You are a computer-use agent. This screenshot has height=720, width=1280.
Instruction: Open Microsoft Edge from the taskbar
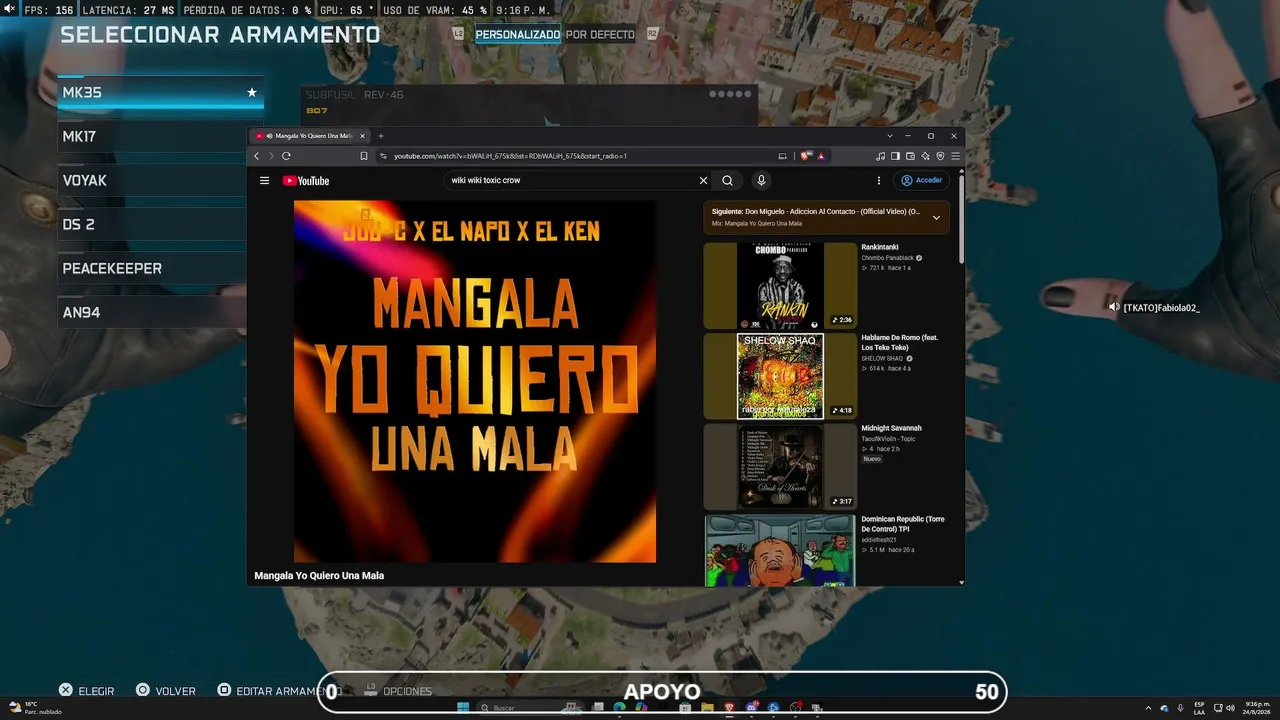pos(620,708)
